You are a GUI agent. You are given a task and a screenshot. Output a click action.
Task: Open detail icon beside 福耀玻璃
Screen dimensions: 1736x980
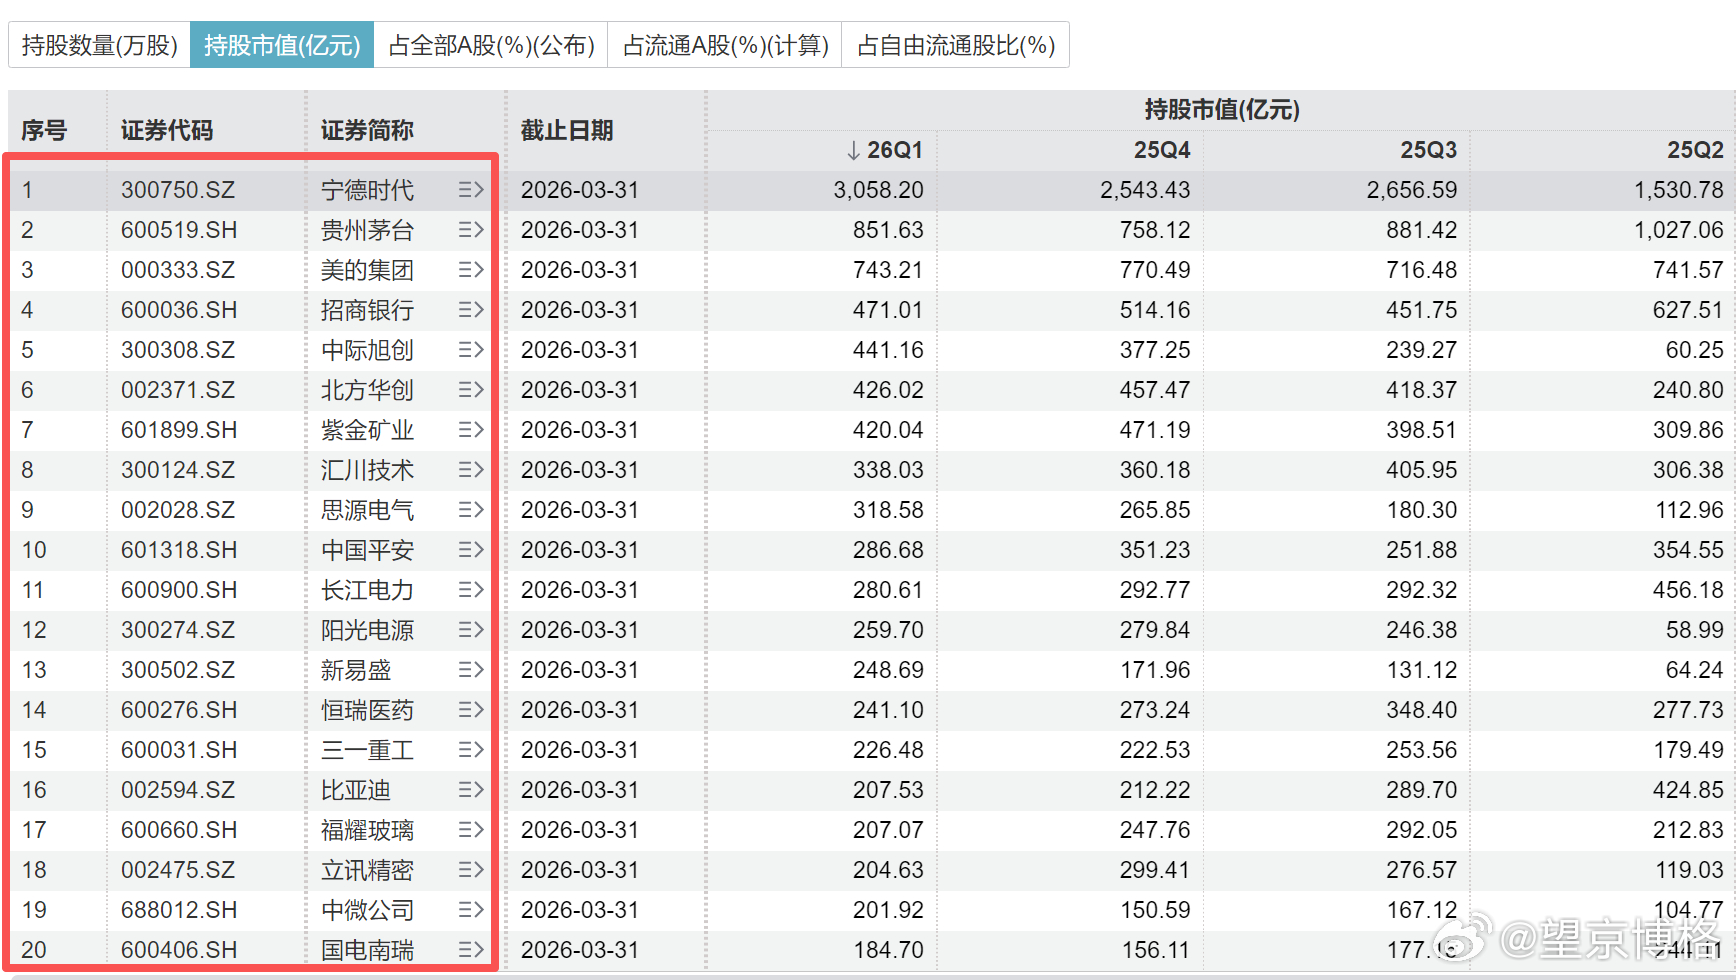[471, 830]
